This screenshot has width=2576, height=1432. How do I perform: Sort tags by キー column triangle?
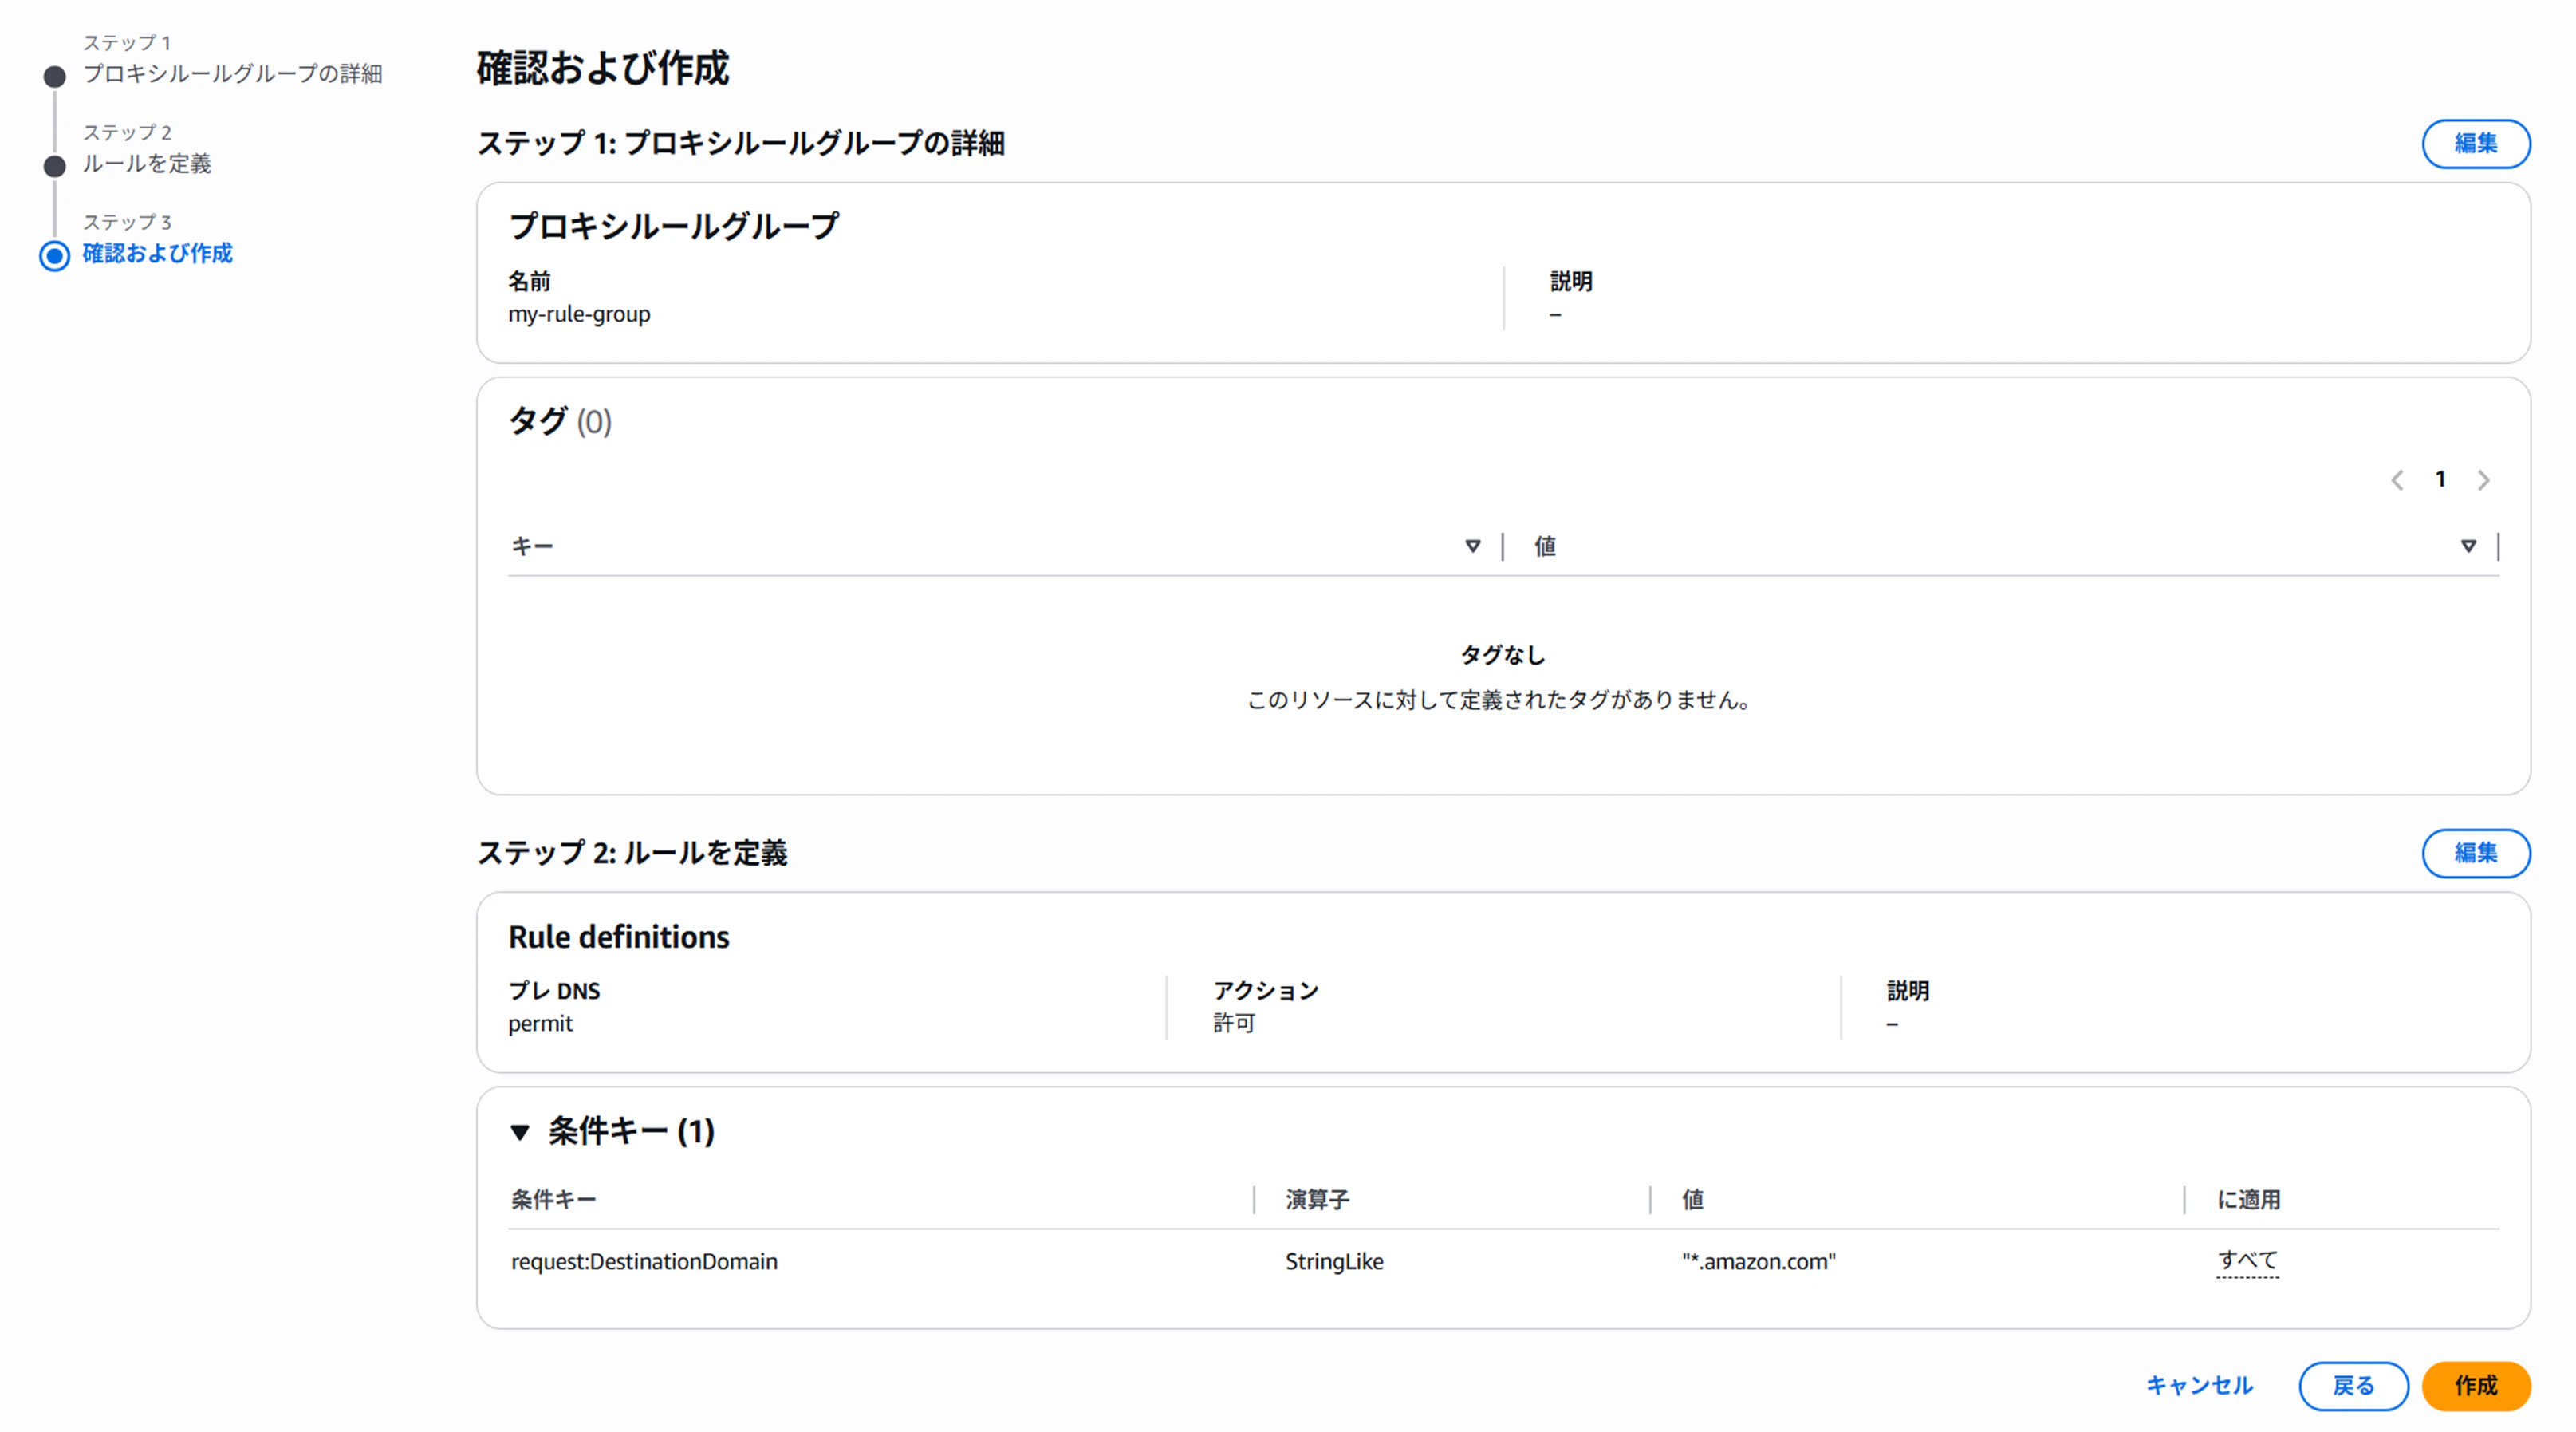pyautogui.click(x=1472, y=546)
